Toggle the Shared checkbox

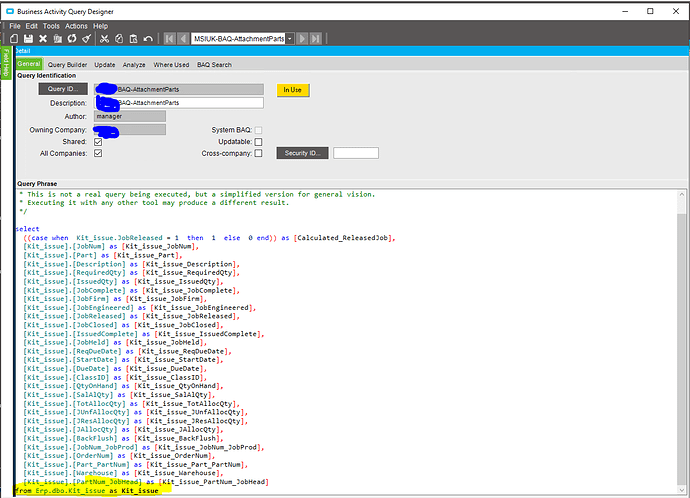[x=98, y=142]
